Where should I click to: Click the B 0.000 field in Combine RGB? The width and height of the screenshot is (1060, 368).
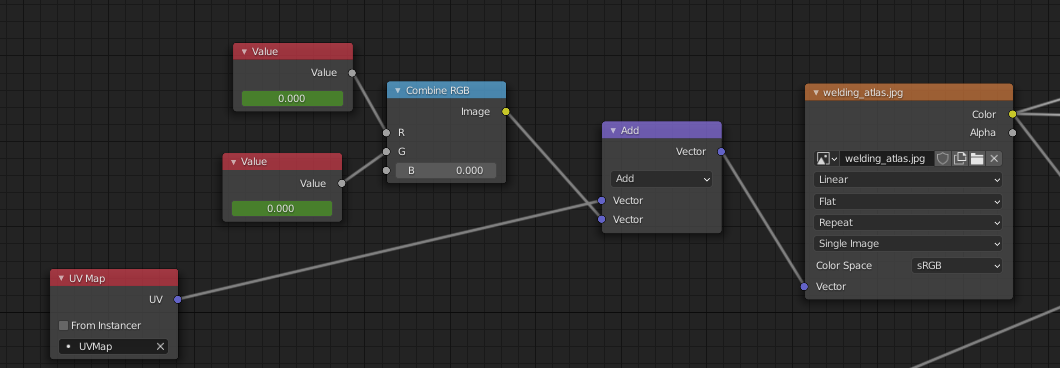click(446, 170)
